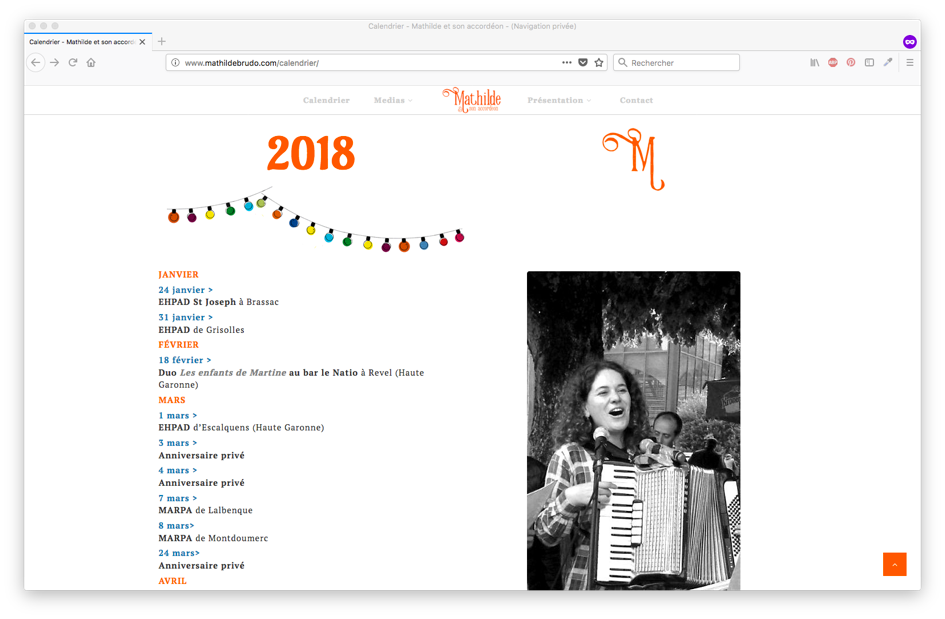Open the browser home page
945x619 pixels.
pyautogui.click(x=91, y=63)
